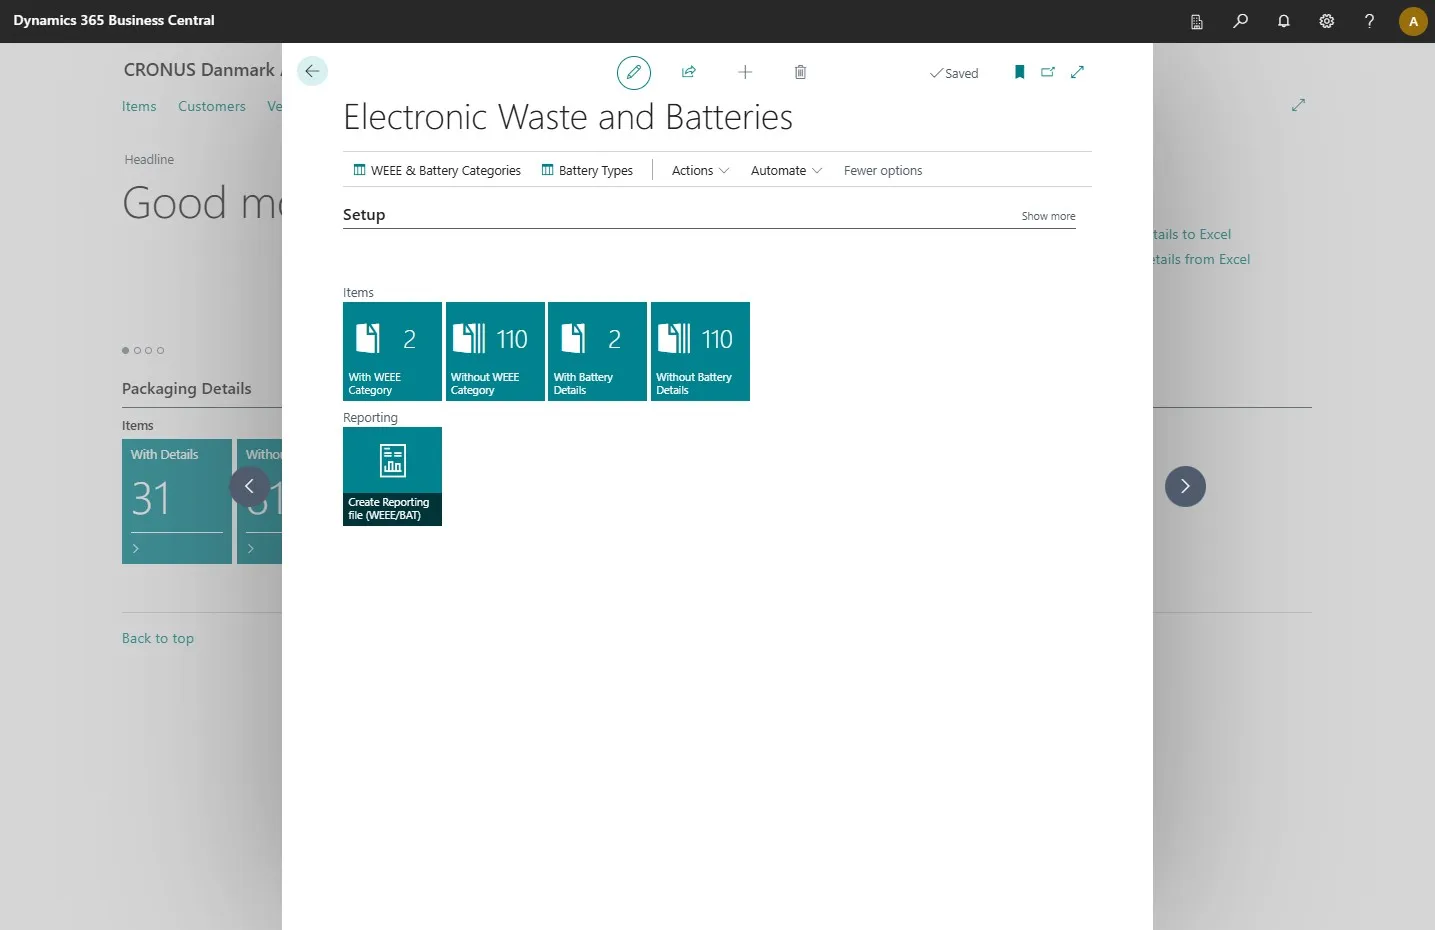Click the previous arrow circle button
Screen dimensions: 1435x930
(249, 486)
